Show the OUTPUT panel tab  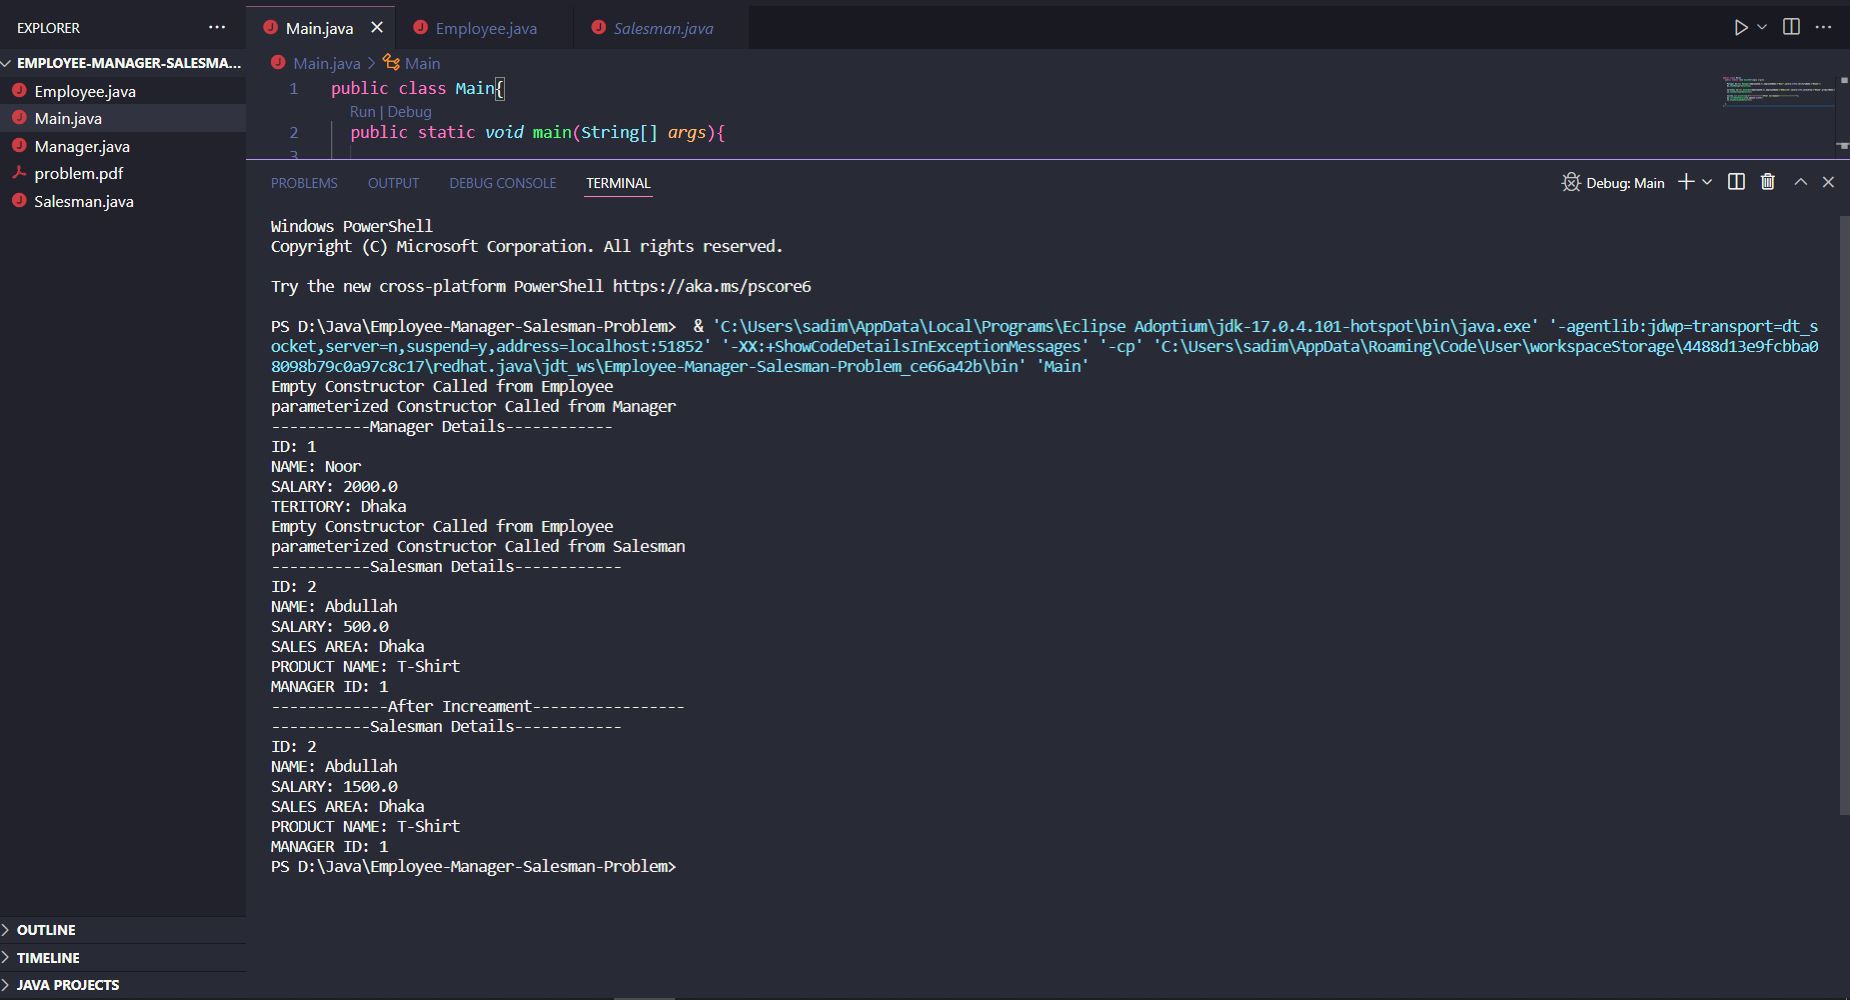(393, 183)
